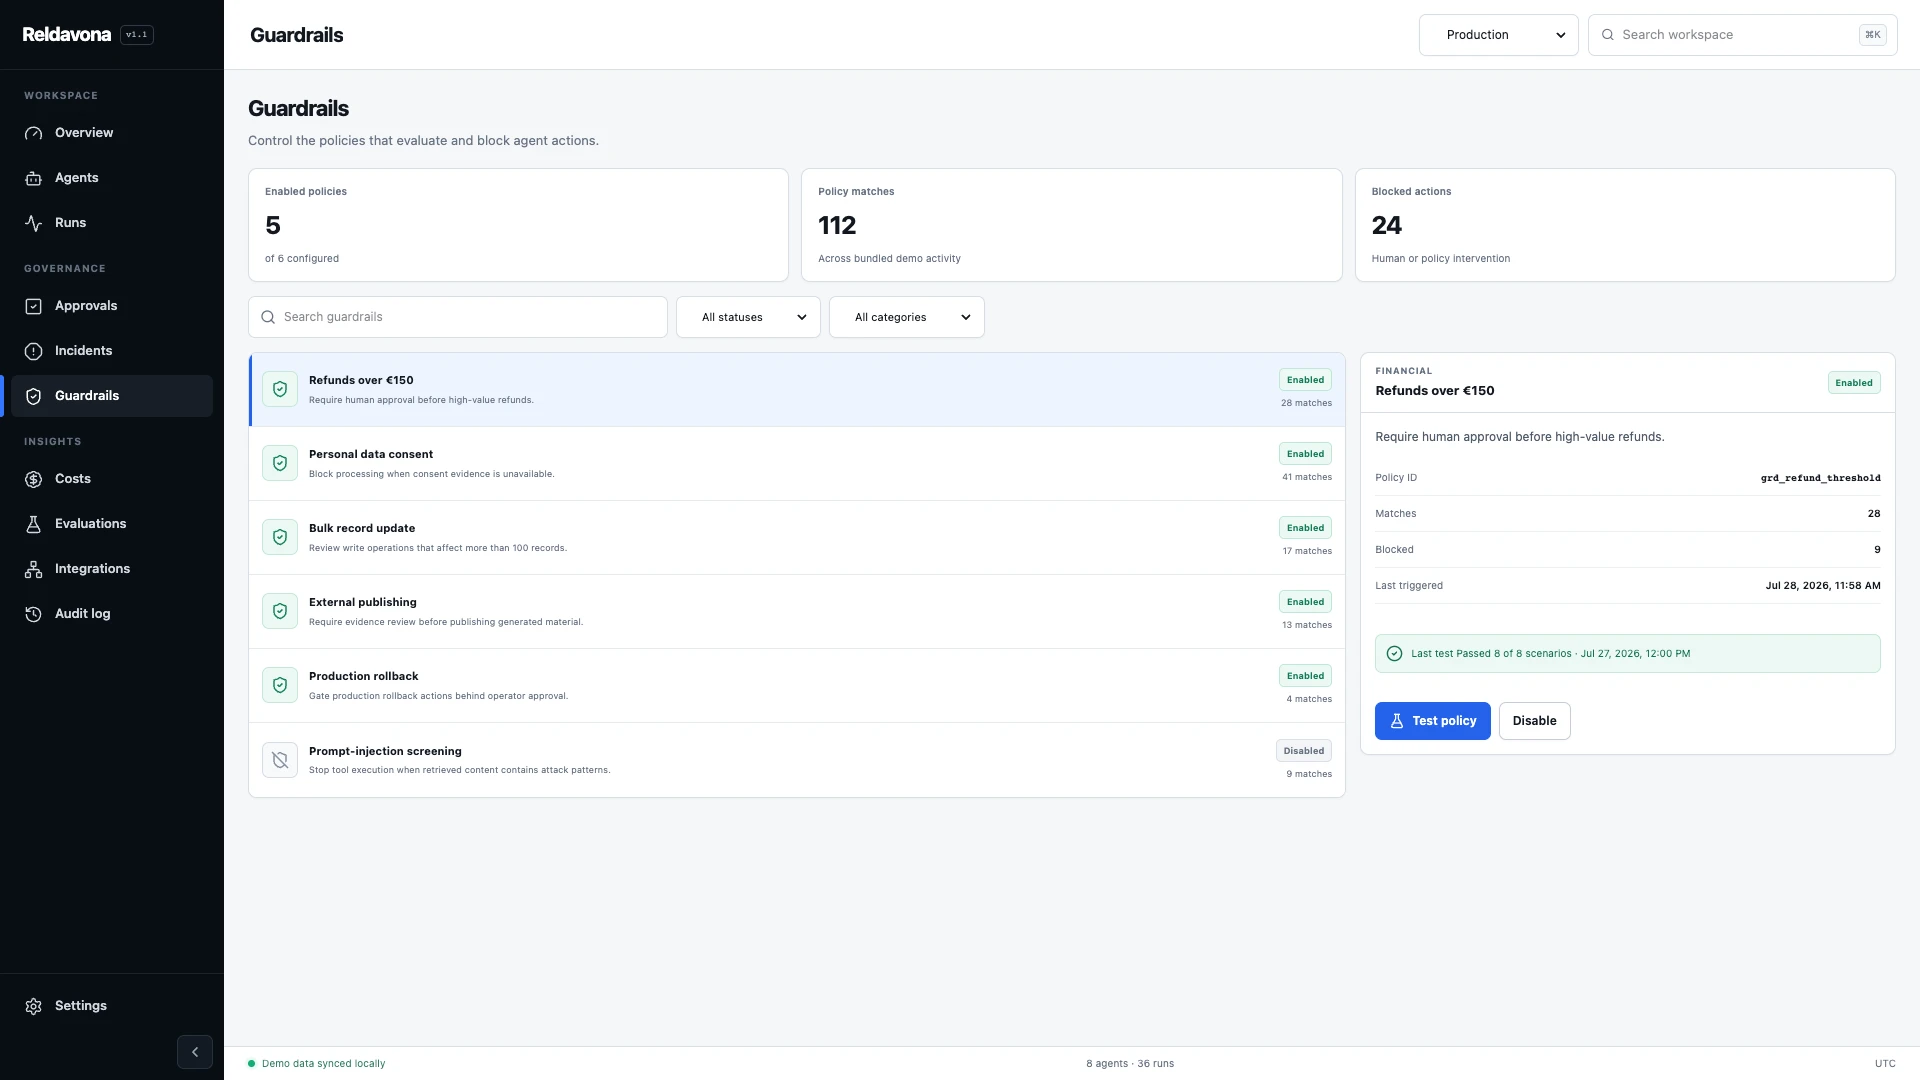The image size is (1920, 1080).
Task: Click shield icon of External publishing row
Action: 280,611
